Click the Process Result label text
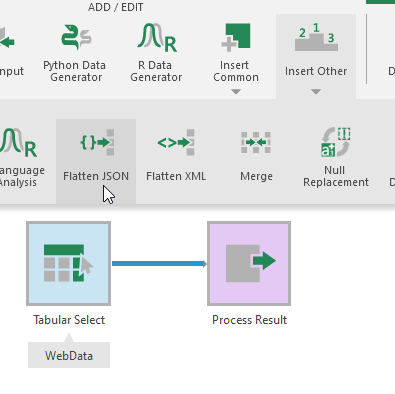Screen dimensions: 395x394 coord(249,320)
